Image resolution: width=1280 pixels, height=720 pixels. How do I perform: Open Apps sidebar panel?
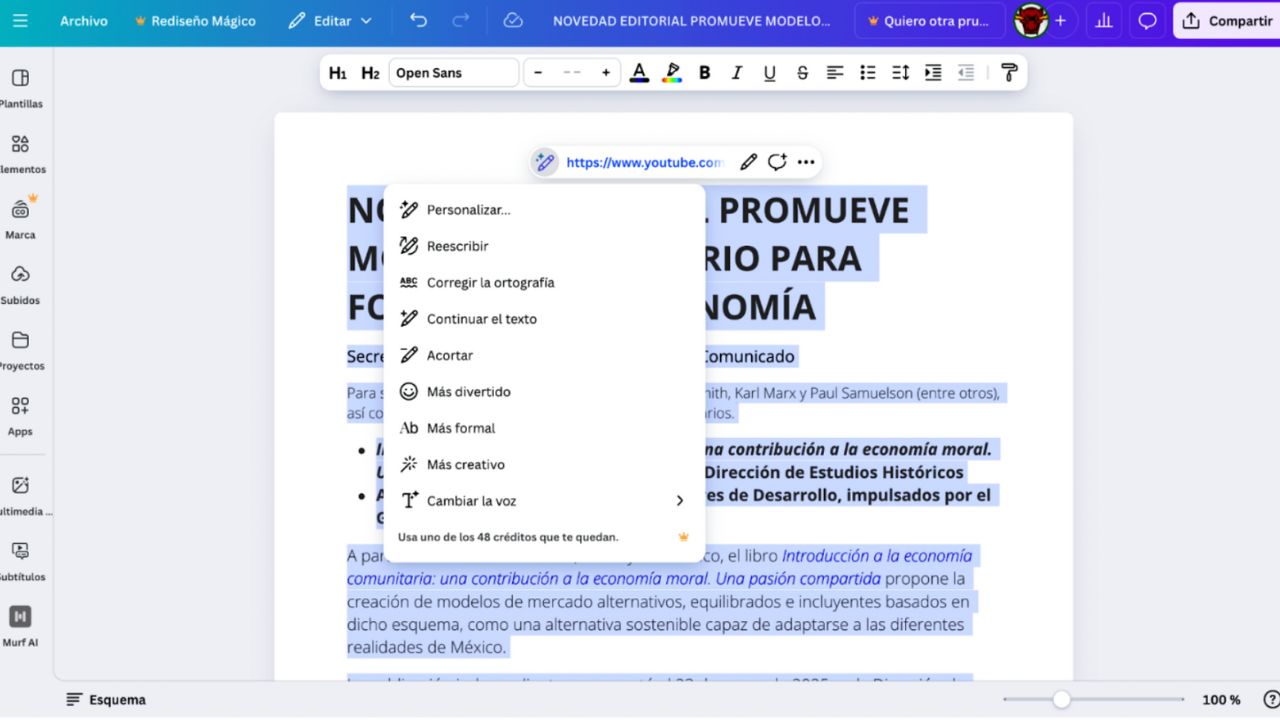(x=20, y=416)
